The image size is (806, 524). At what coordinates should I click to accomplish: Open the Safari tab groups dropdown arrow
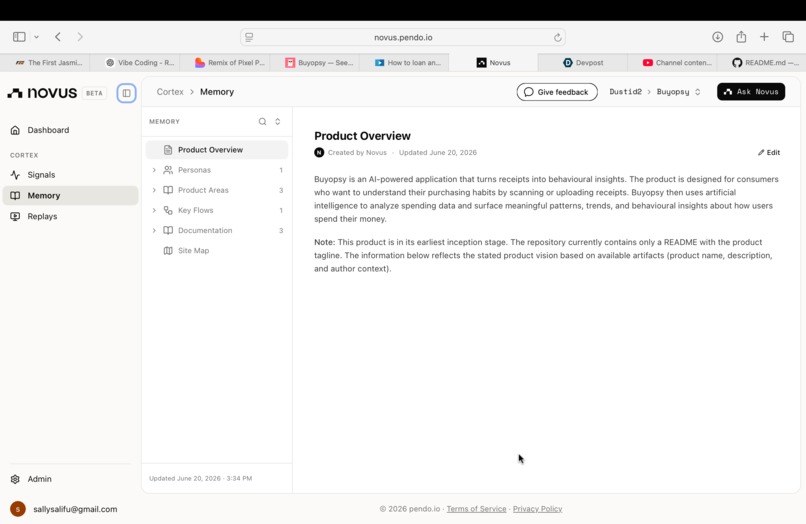click(36, 37)
